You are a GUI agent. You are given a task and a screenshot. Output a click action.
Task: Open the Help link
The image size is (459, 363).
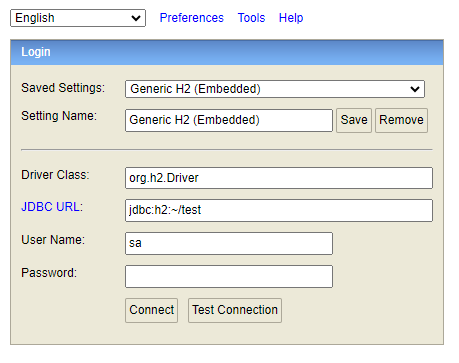pyautogui.click(x=291, y=18)
